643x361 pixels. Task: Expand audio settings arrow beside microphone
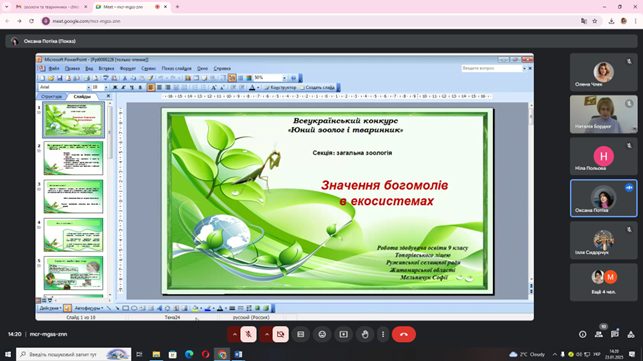235,334
